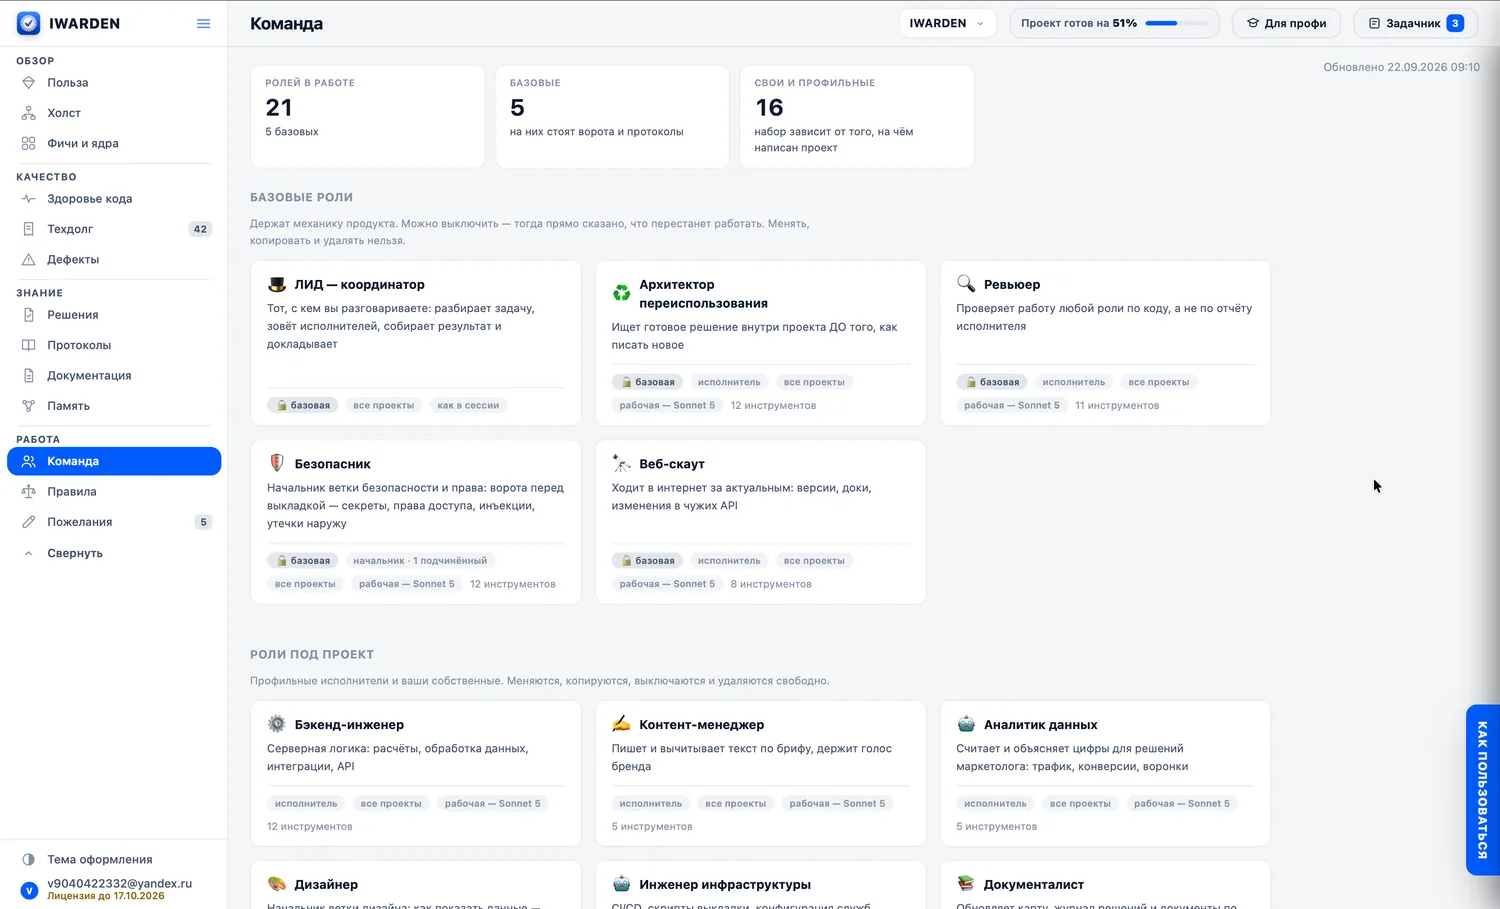Click the account email v9040422332@yandex.ru

120,884
